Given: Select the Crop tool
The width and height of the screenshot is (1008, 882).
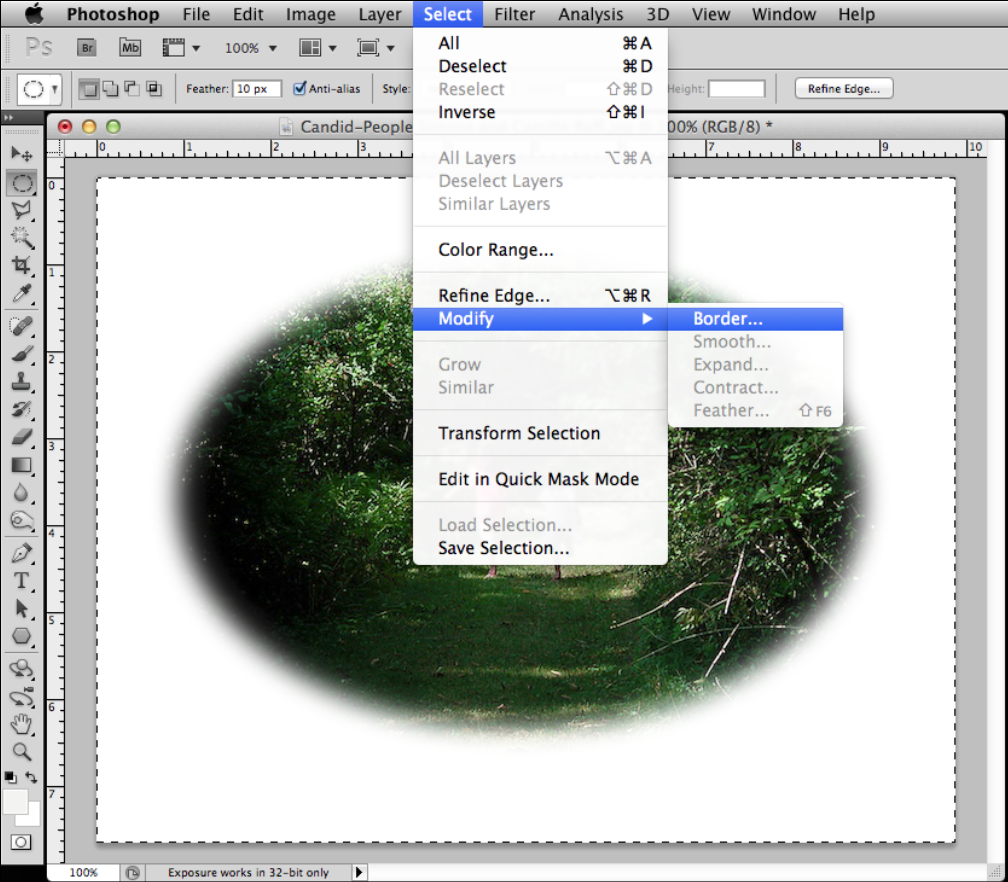Looking at the screenshot, I should pyautogui.click(x=22, y=265).
